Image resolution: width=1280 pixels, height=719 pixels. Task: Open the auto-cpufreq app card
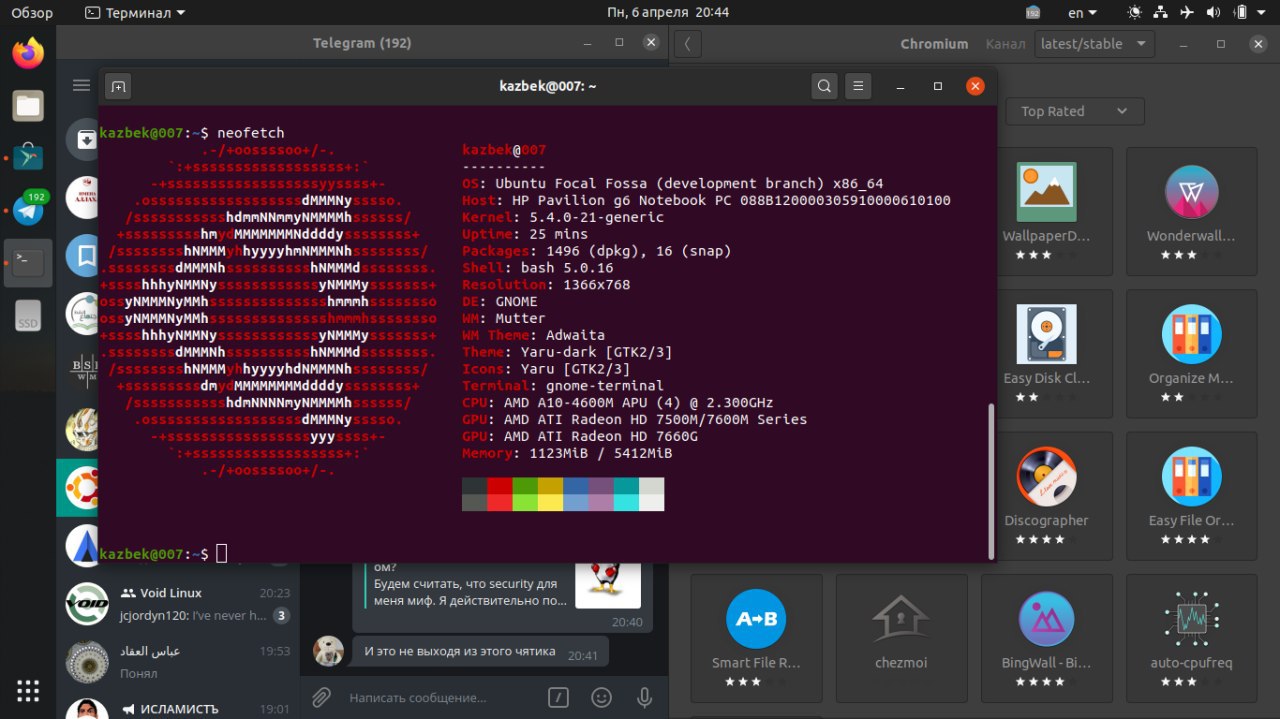(1191, 638)
